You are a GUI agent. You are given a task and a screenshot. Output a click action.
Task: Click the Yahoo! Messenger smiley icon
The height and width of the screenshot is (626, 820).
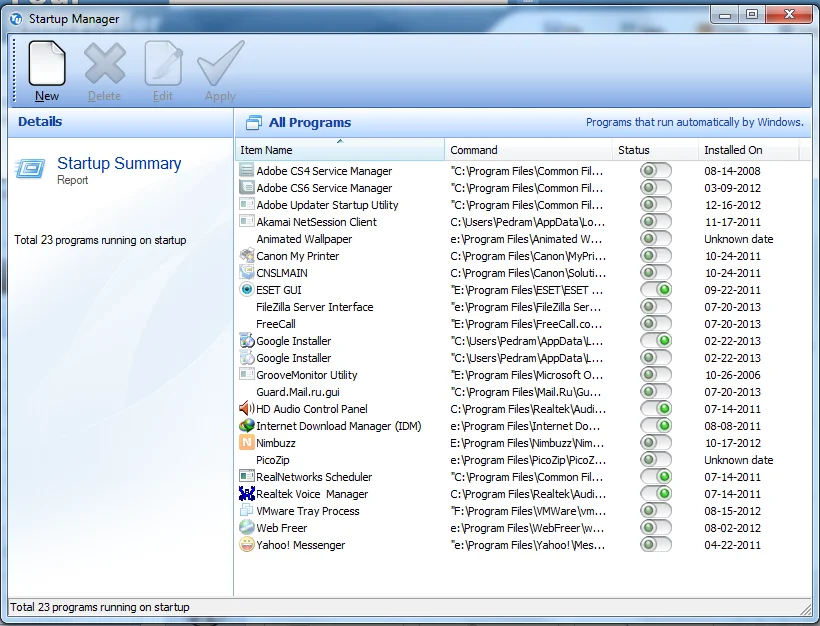click(246, 544)
